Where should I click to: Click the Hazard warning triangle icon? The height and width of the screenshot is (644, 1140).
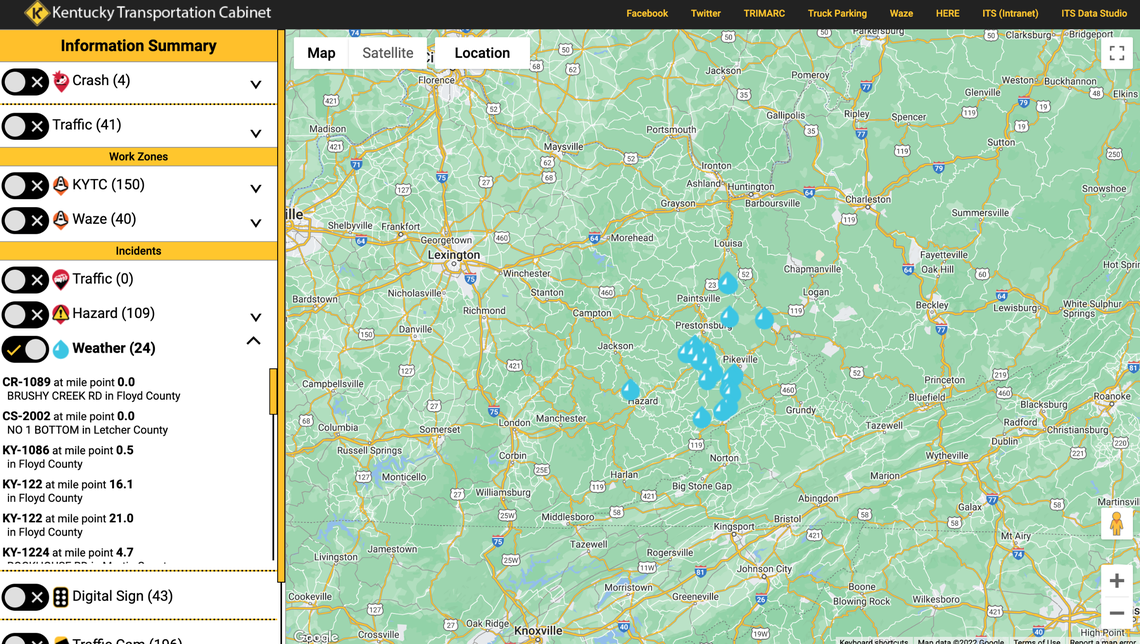pyautogui.click(x=60, y=314)
